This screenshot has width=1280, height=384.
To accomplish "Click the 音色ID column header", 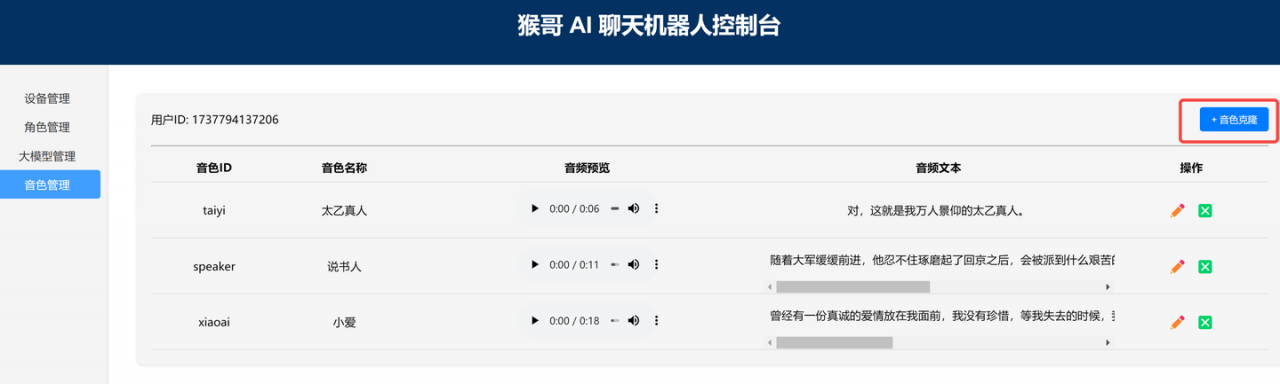I will coord(214,168).
